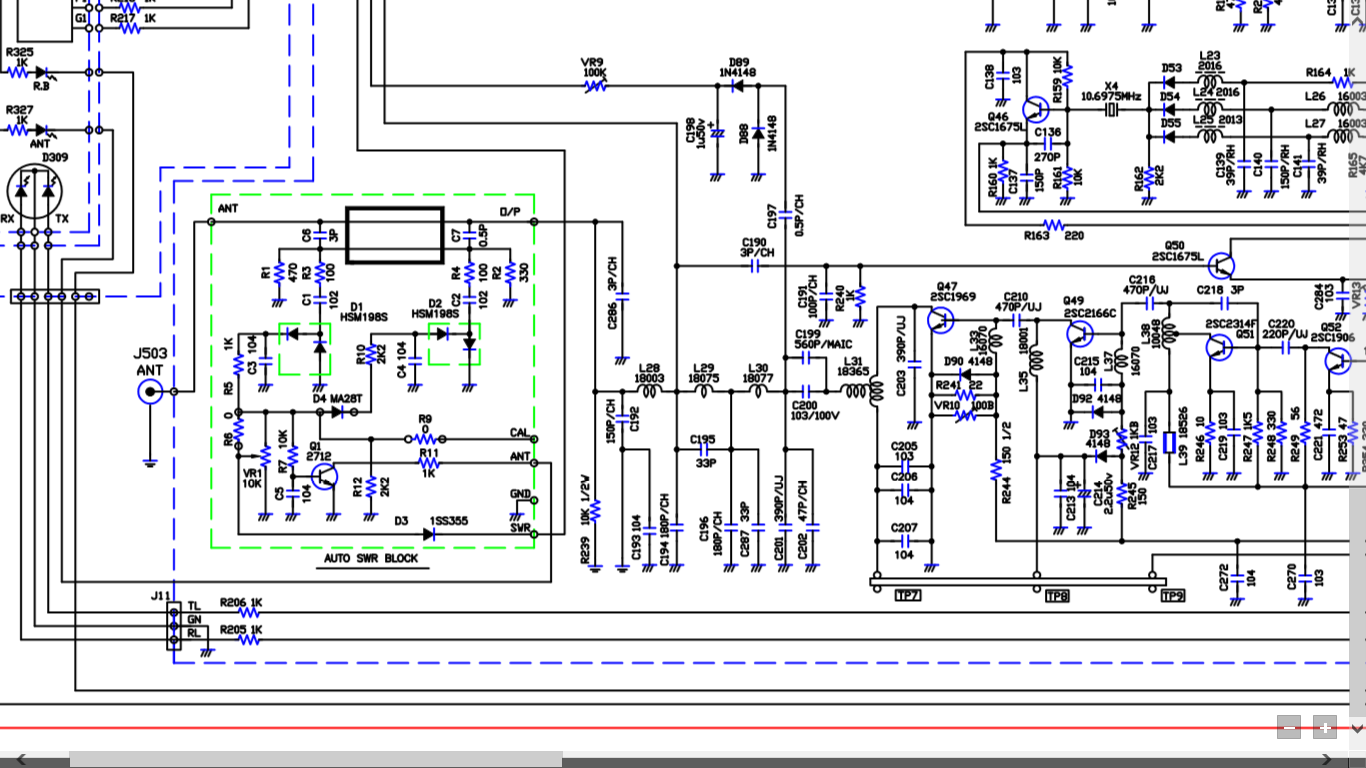Click the zoom in plus button
This screenshot has width=1366, height=768.
pyautogui.click(x=1325, y=727)
